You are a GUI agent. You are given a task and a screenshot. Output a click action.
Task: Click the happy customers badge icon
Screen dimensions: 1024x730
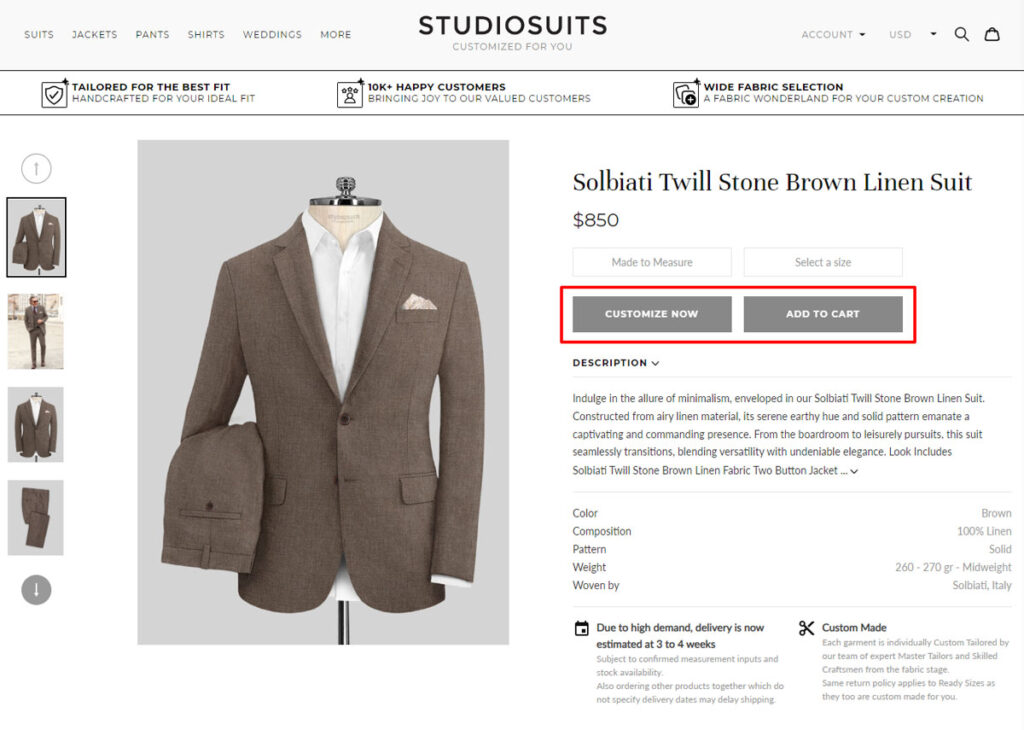[x=350, y=93]
